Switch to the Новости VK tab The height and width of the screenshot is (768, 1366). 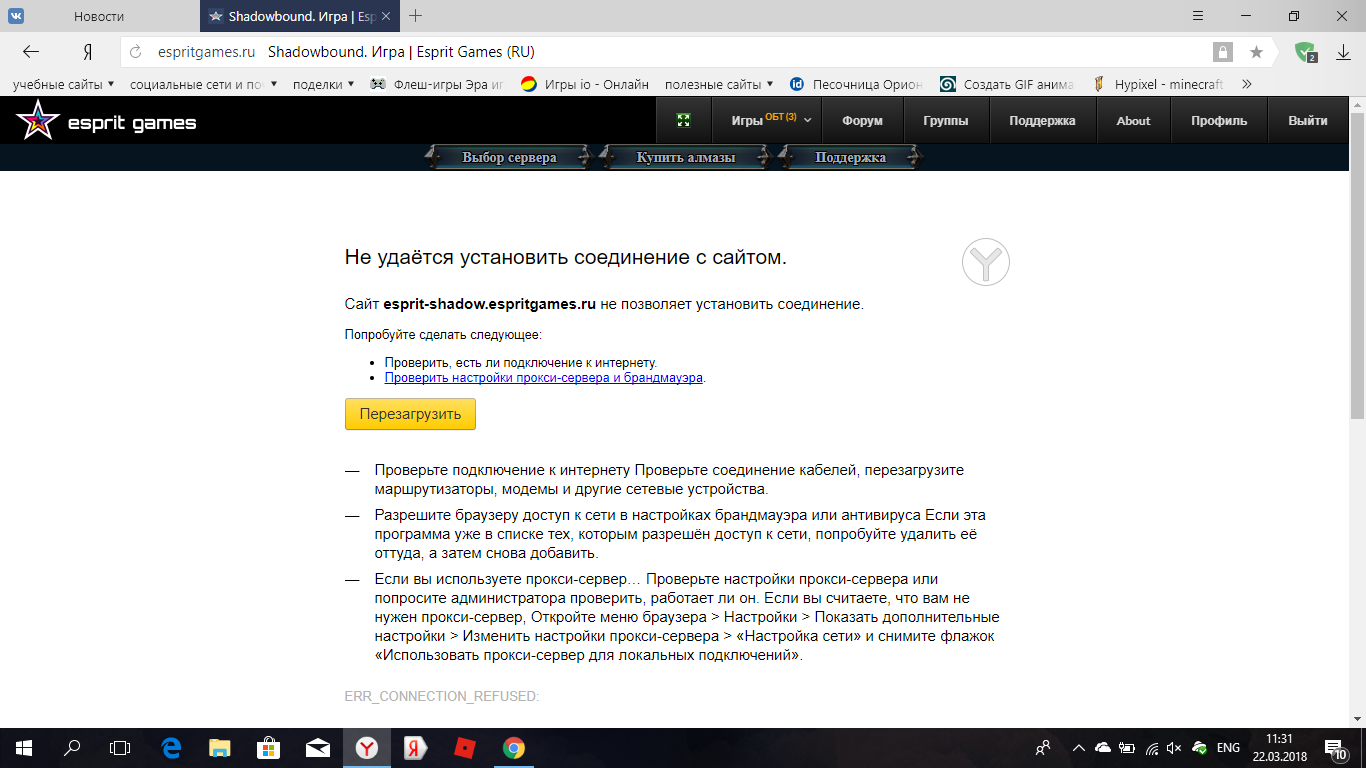pos(100,17)
